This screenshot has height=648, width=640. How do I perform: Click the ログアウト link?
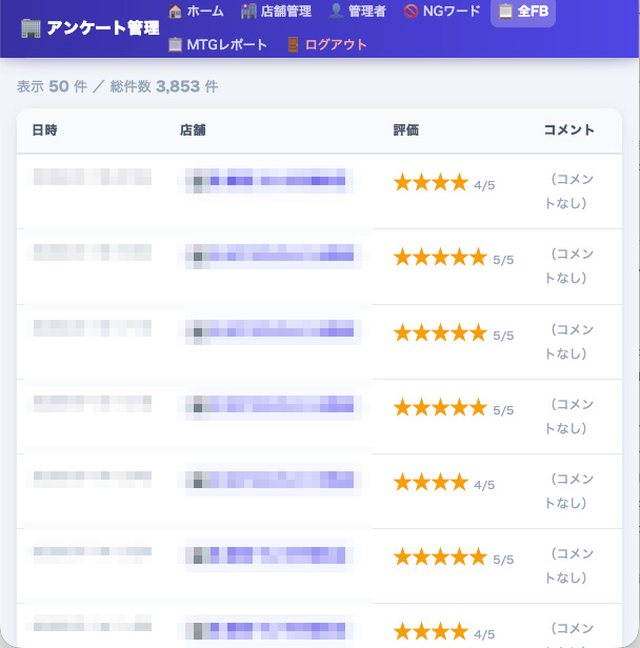[326, 44]
